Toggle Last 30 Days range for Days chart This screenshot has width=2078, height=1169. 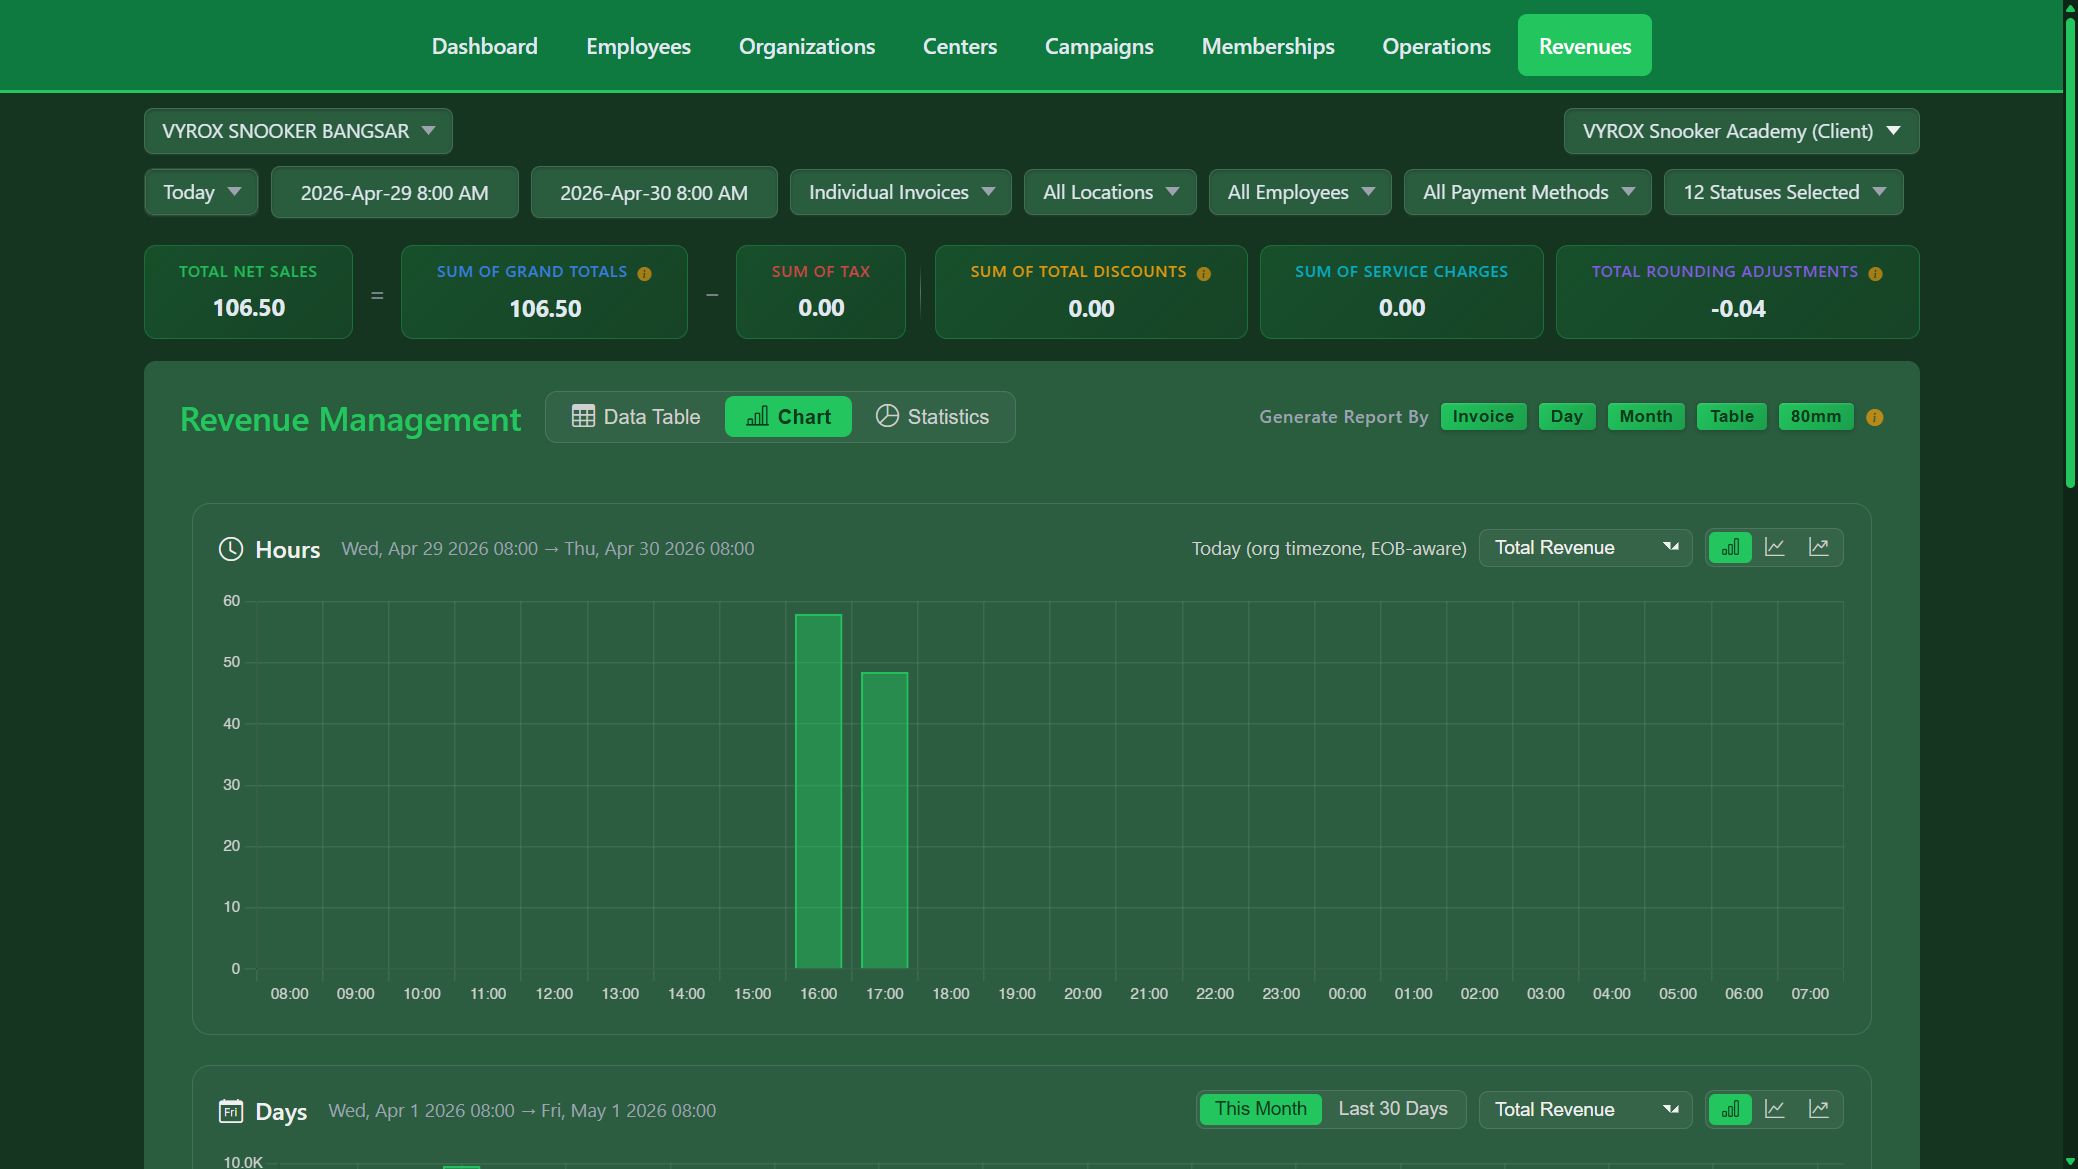pos(1393,1109)
